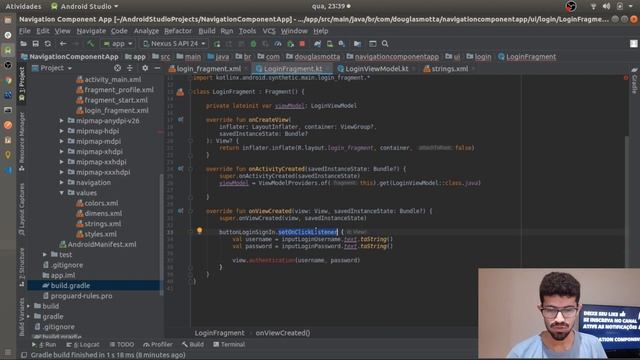Click the Open folder toolbar icon
The image size is (640, 360).
[24, 44]
